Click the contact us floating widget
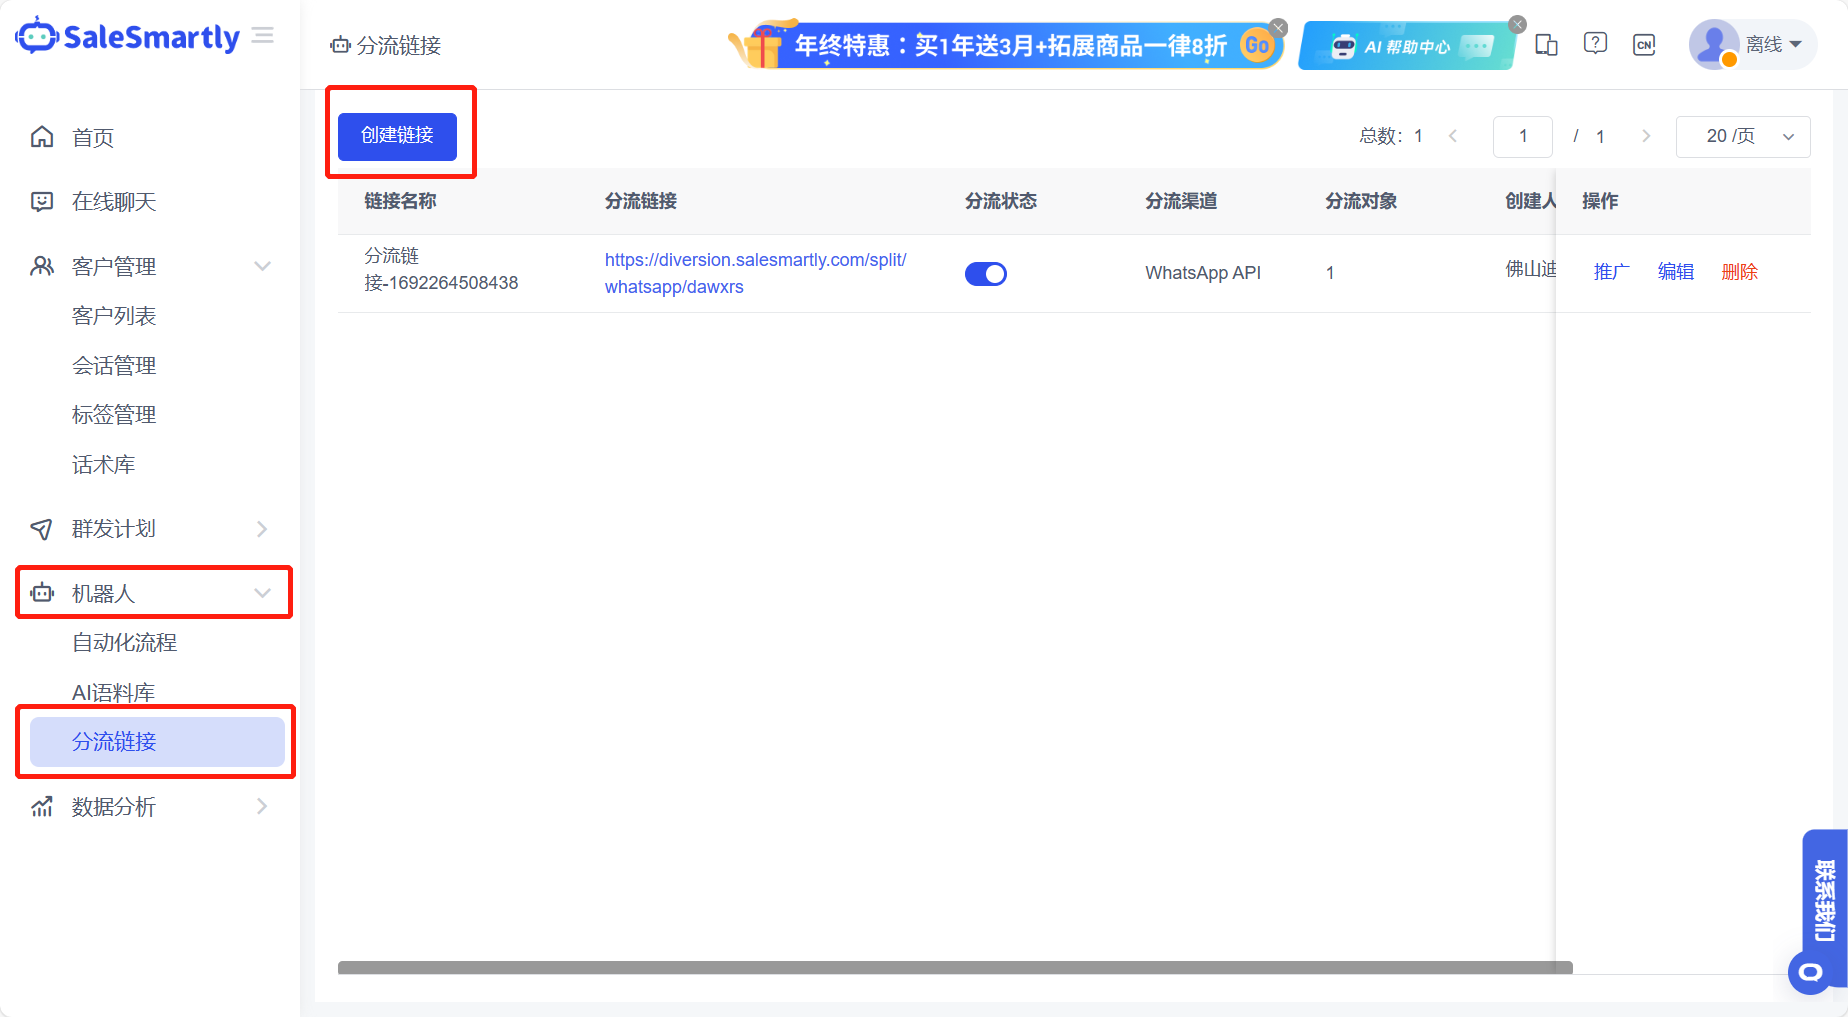Viewport: 1848px width, 1017px height. [1824, 901]
